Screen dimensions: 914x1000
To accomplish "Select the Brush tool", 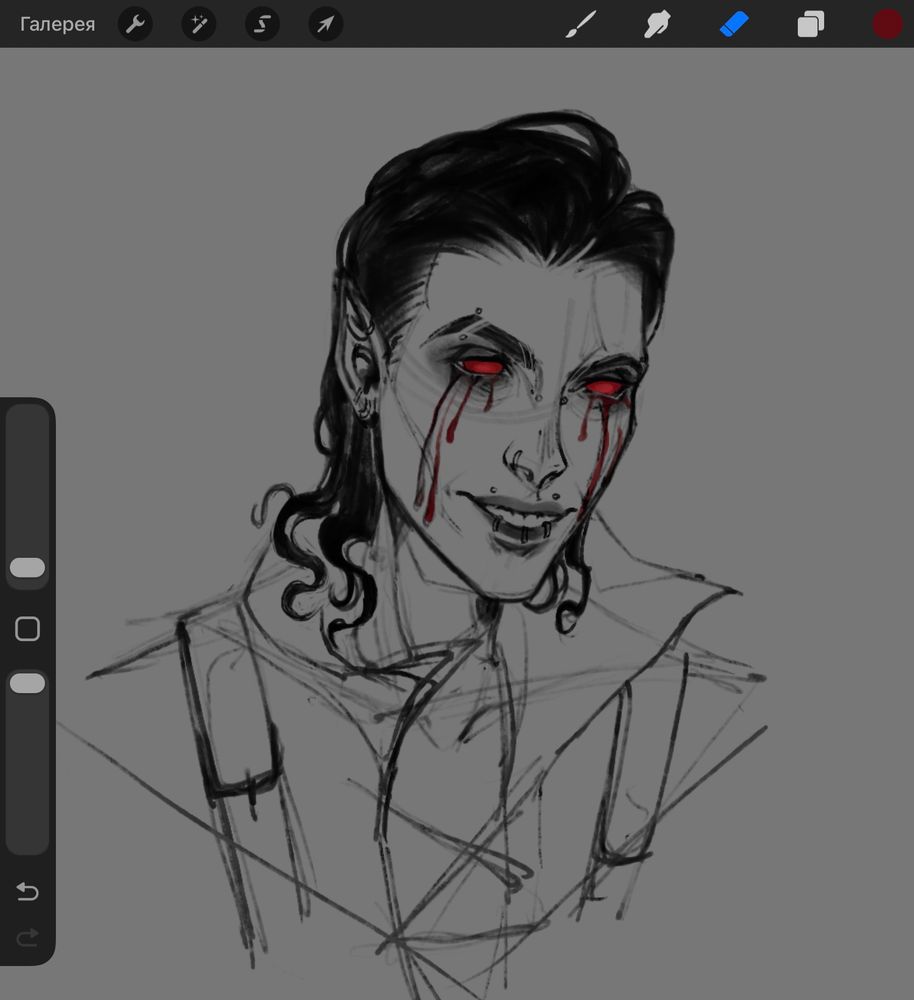I will (581, 24).
